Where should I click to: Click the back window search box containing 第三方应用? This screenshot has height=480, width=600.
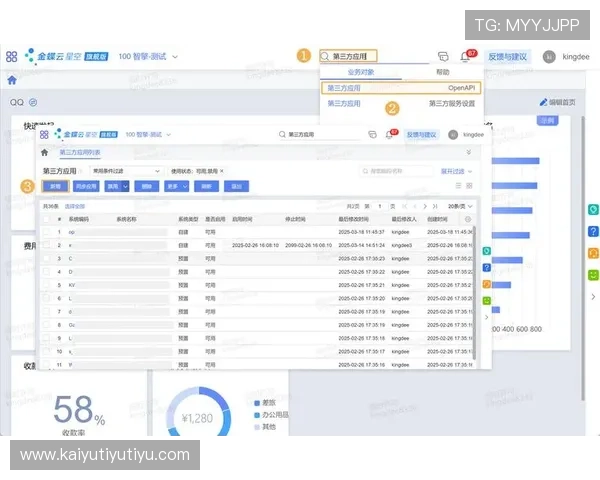[348, 56]
